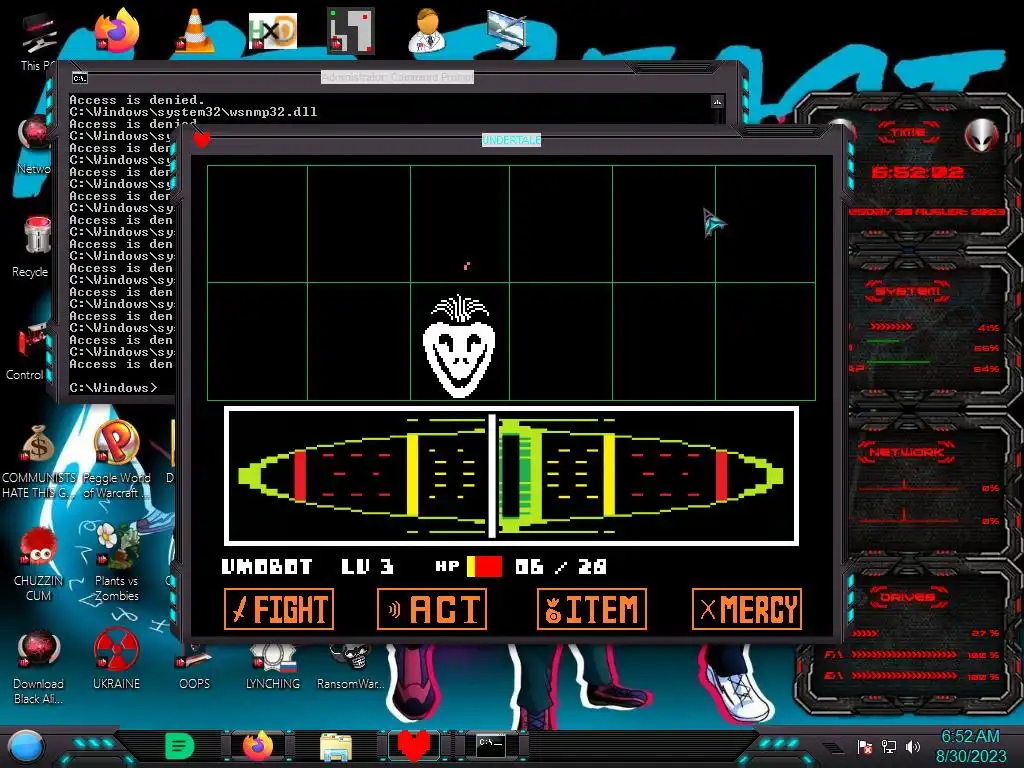
Task: Click the Start orb on the taskbar
Action: [25, 746]
